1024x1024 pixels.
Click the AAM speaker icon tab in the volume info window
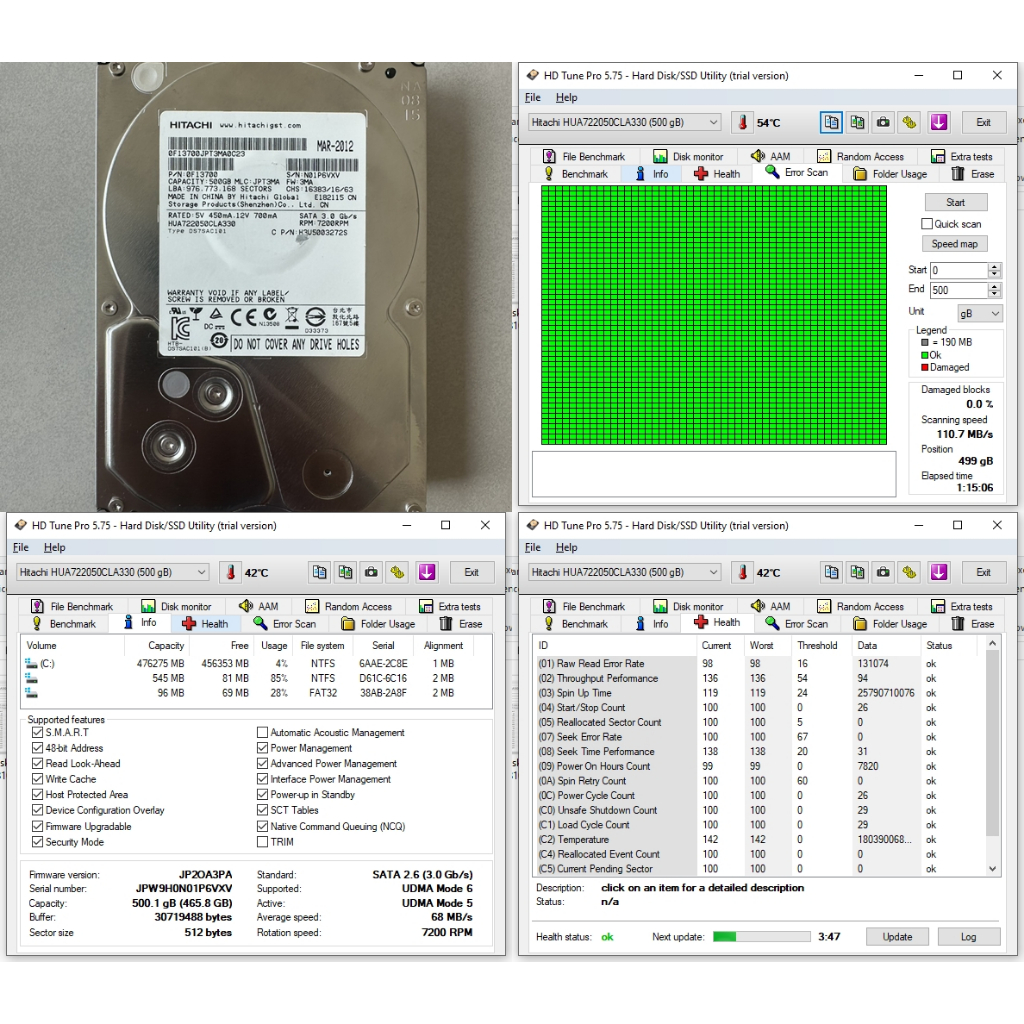pos(247,606)
